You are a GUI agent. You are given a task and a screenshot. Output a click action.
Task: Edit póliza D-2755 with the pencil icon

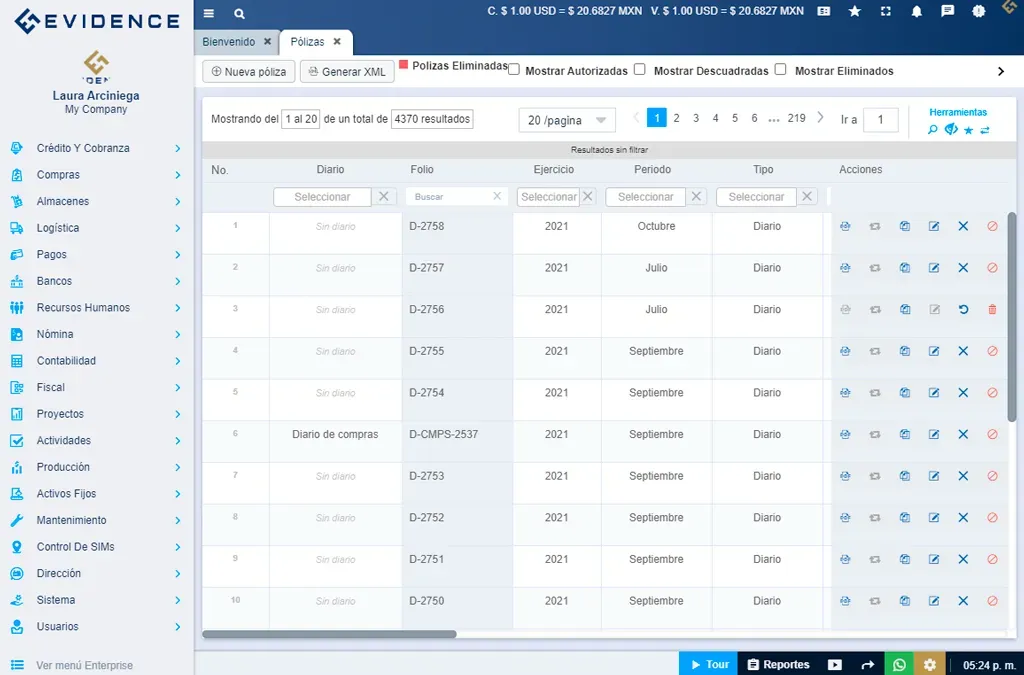(934, 351)
